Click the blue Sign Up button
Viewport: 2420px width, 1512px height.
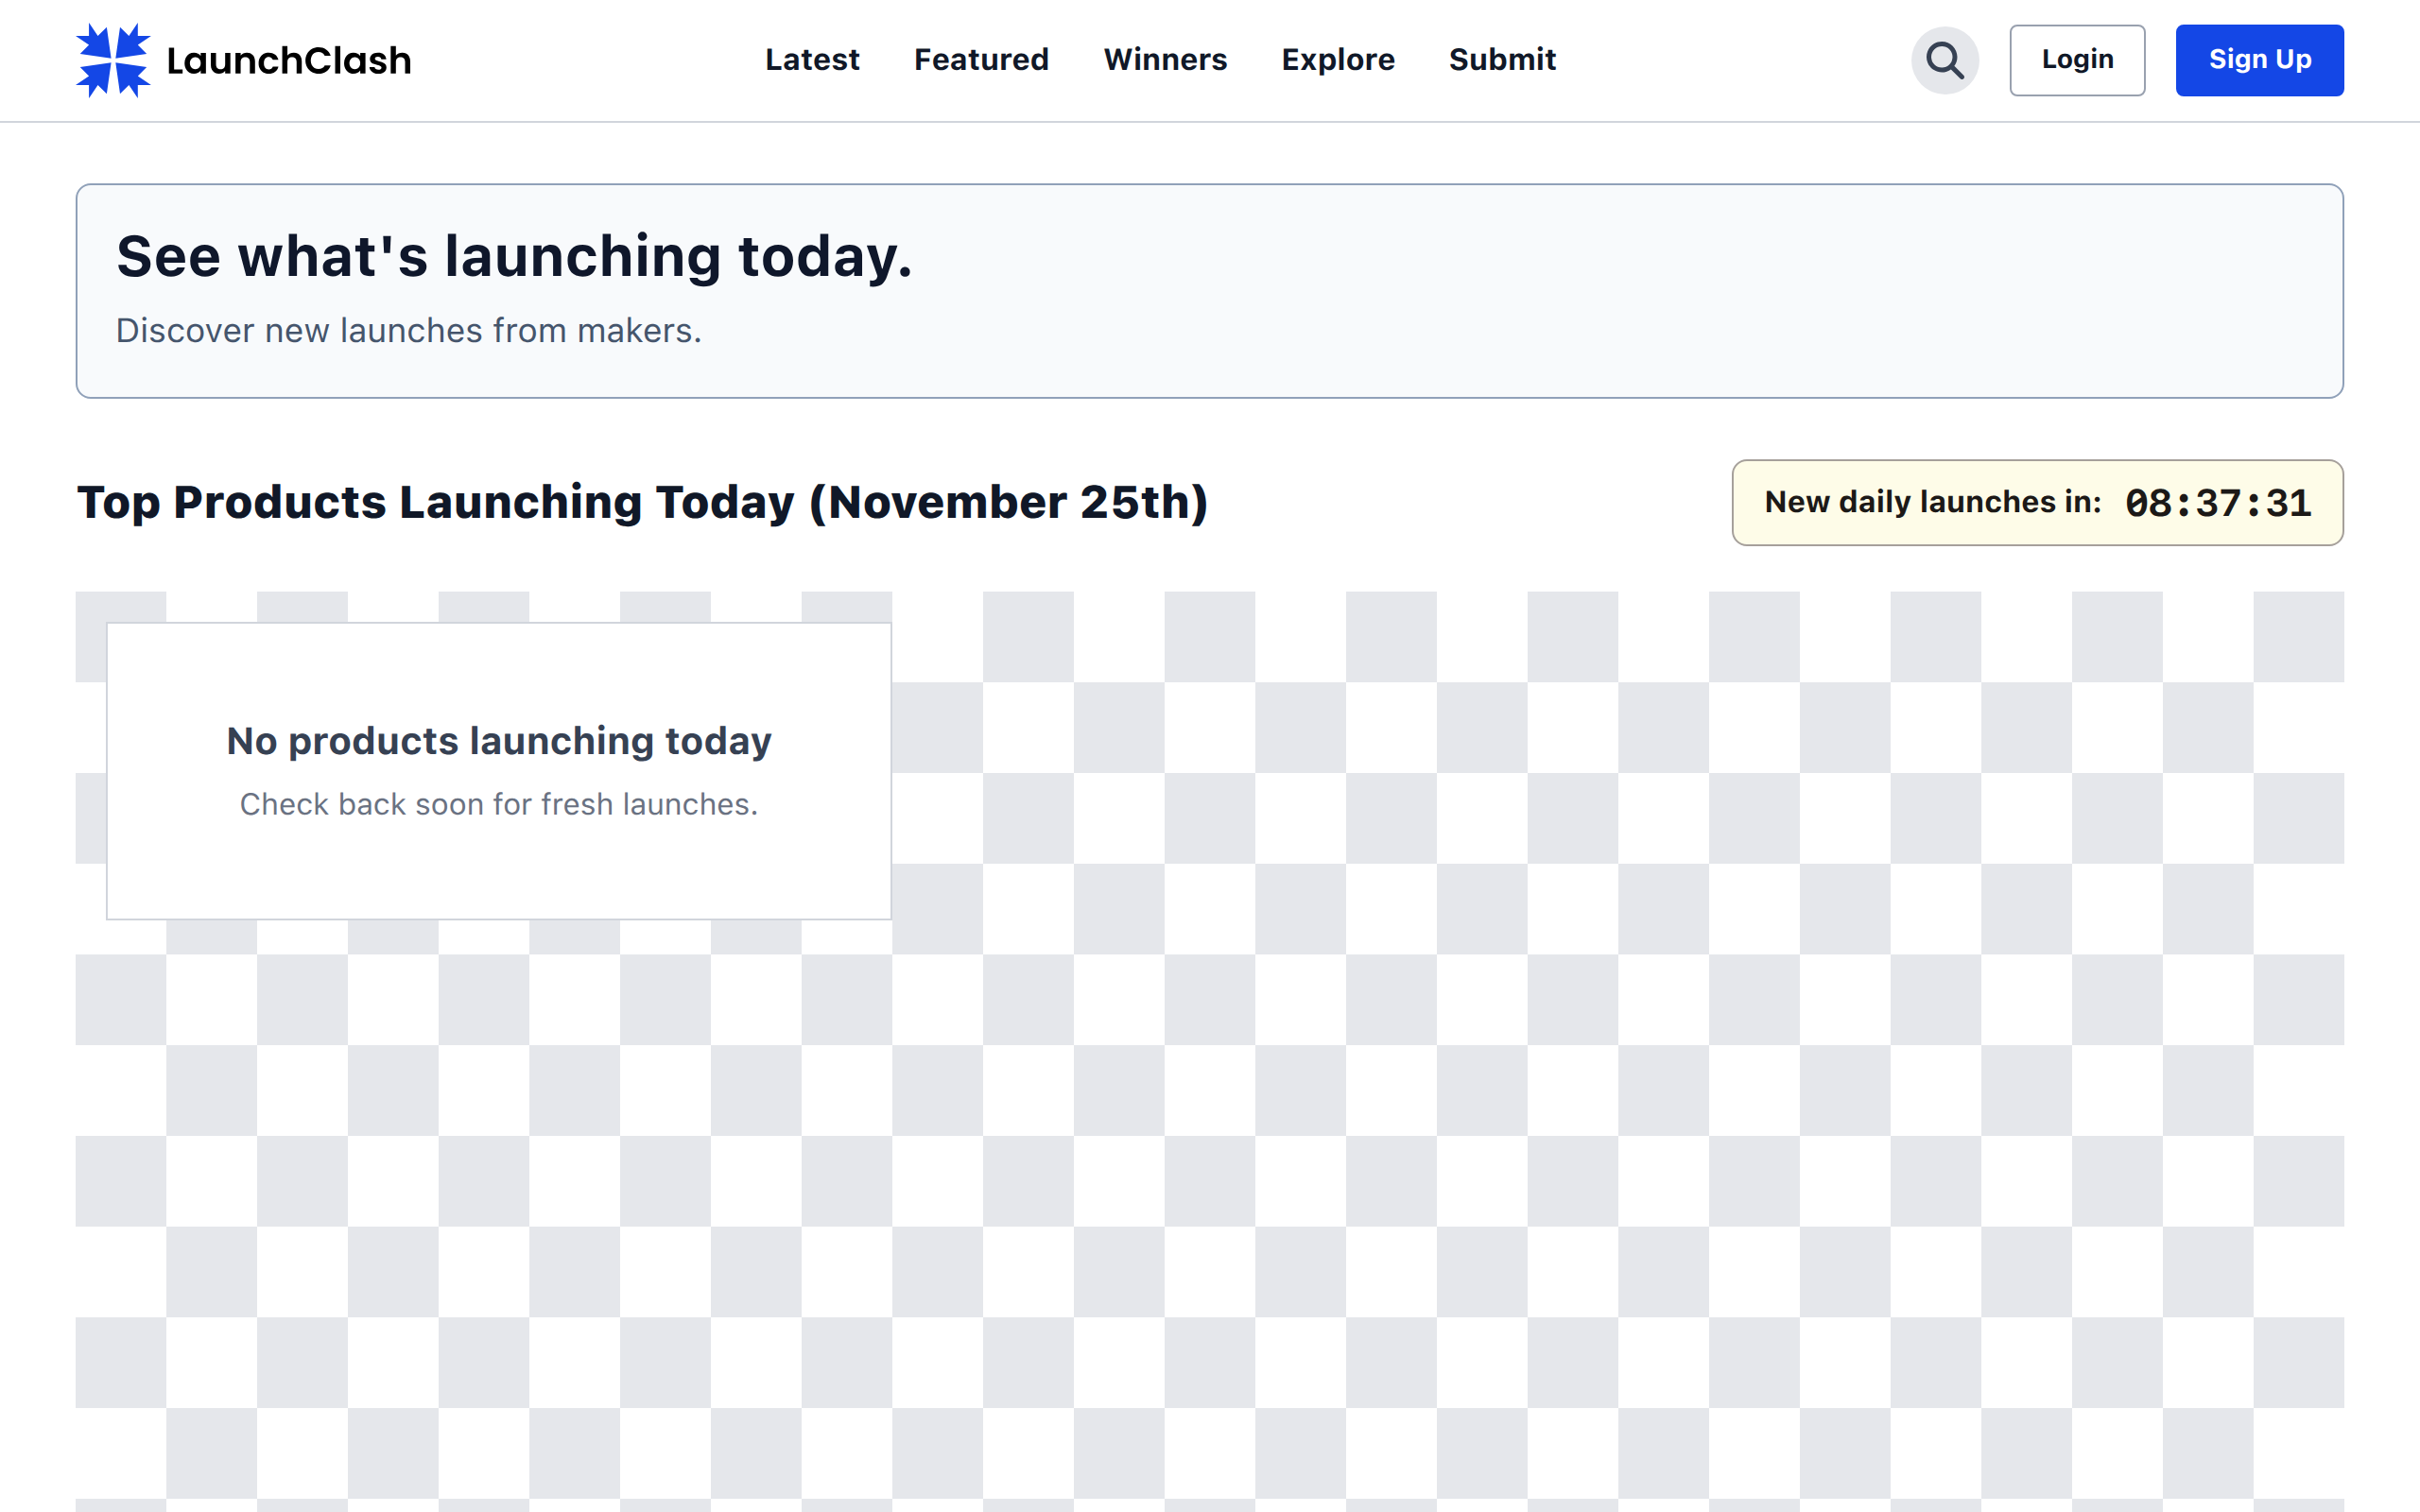pyautogui.click(x=2259, y=60)
